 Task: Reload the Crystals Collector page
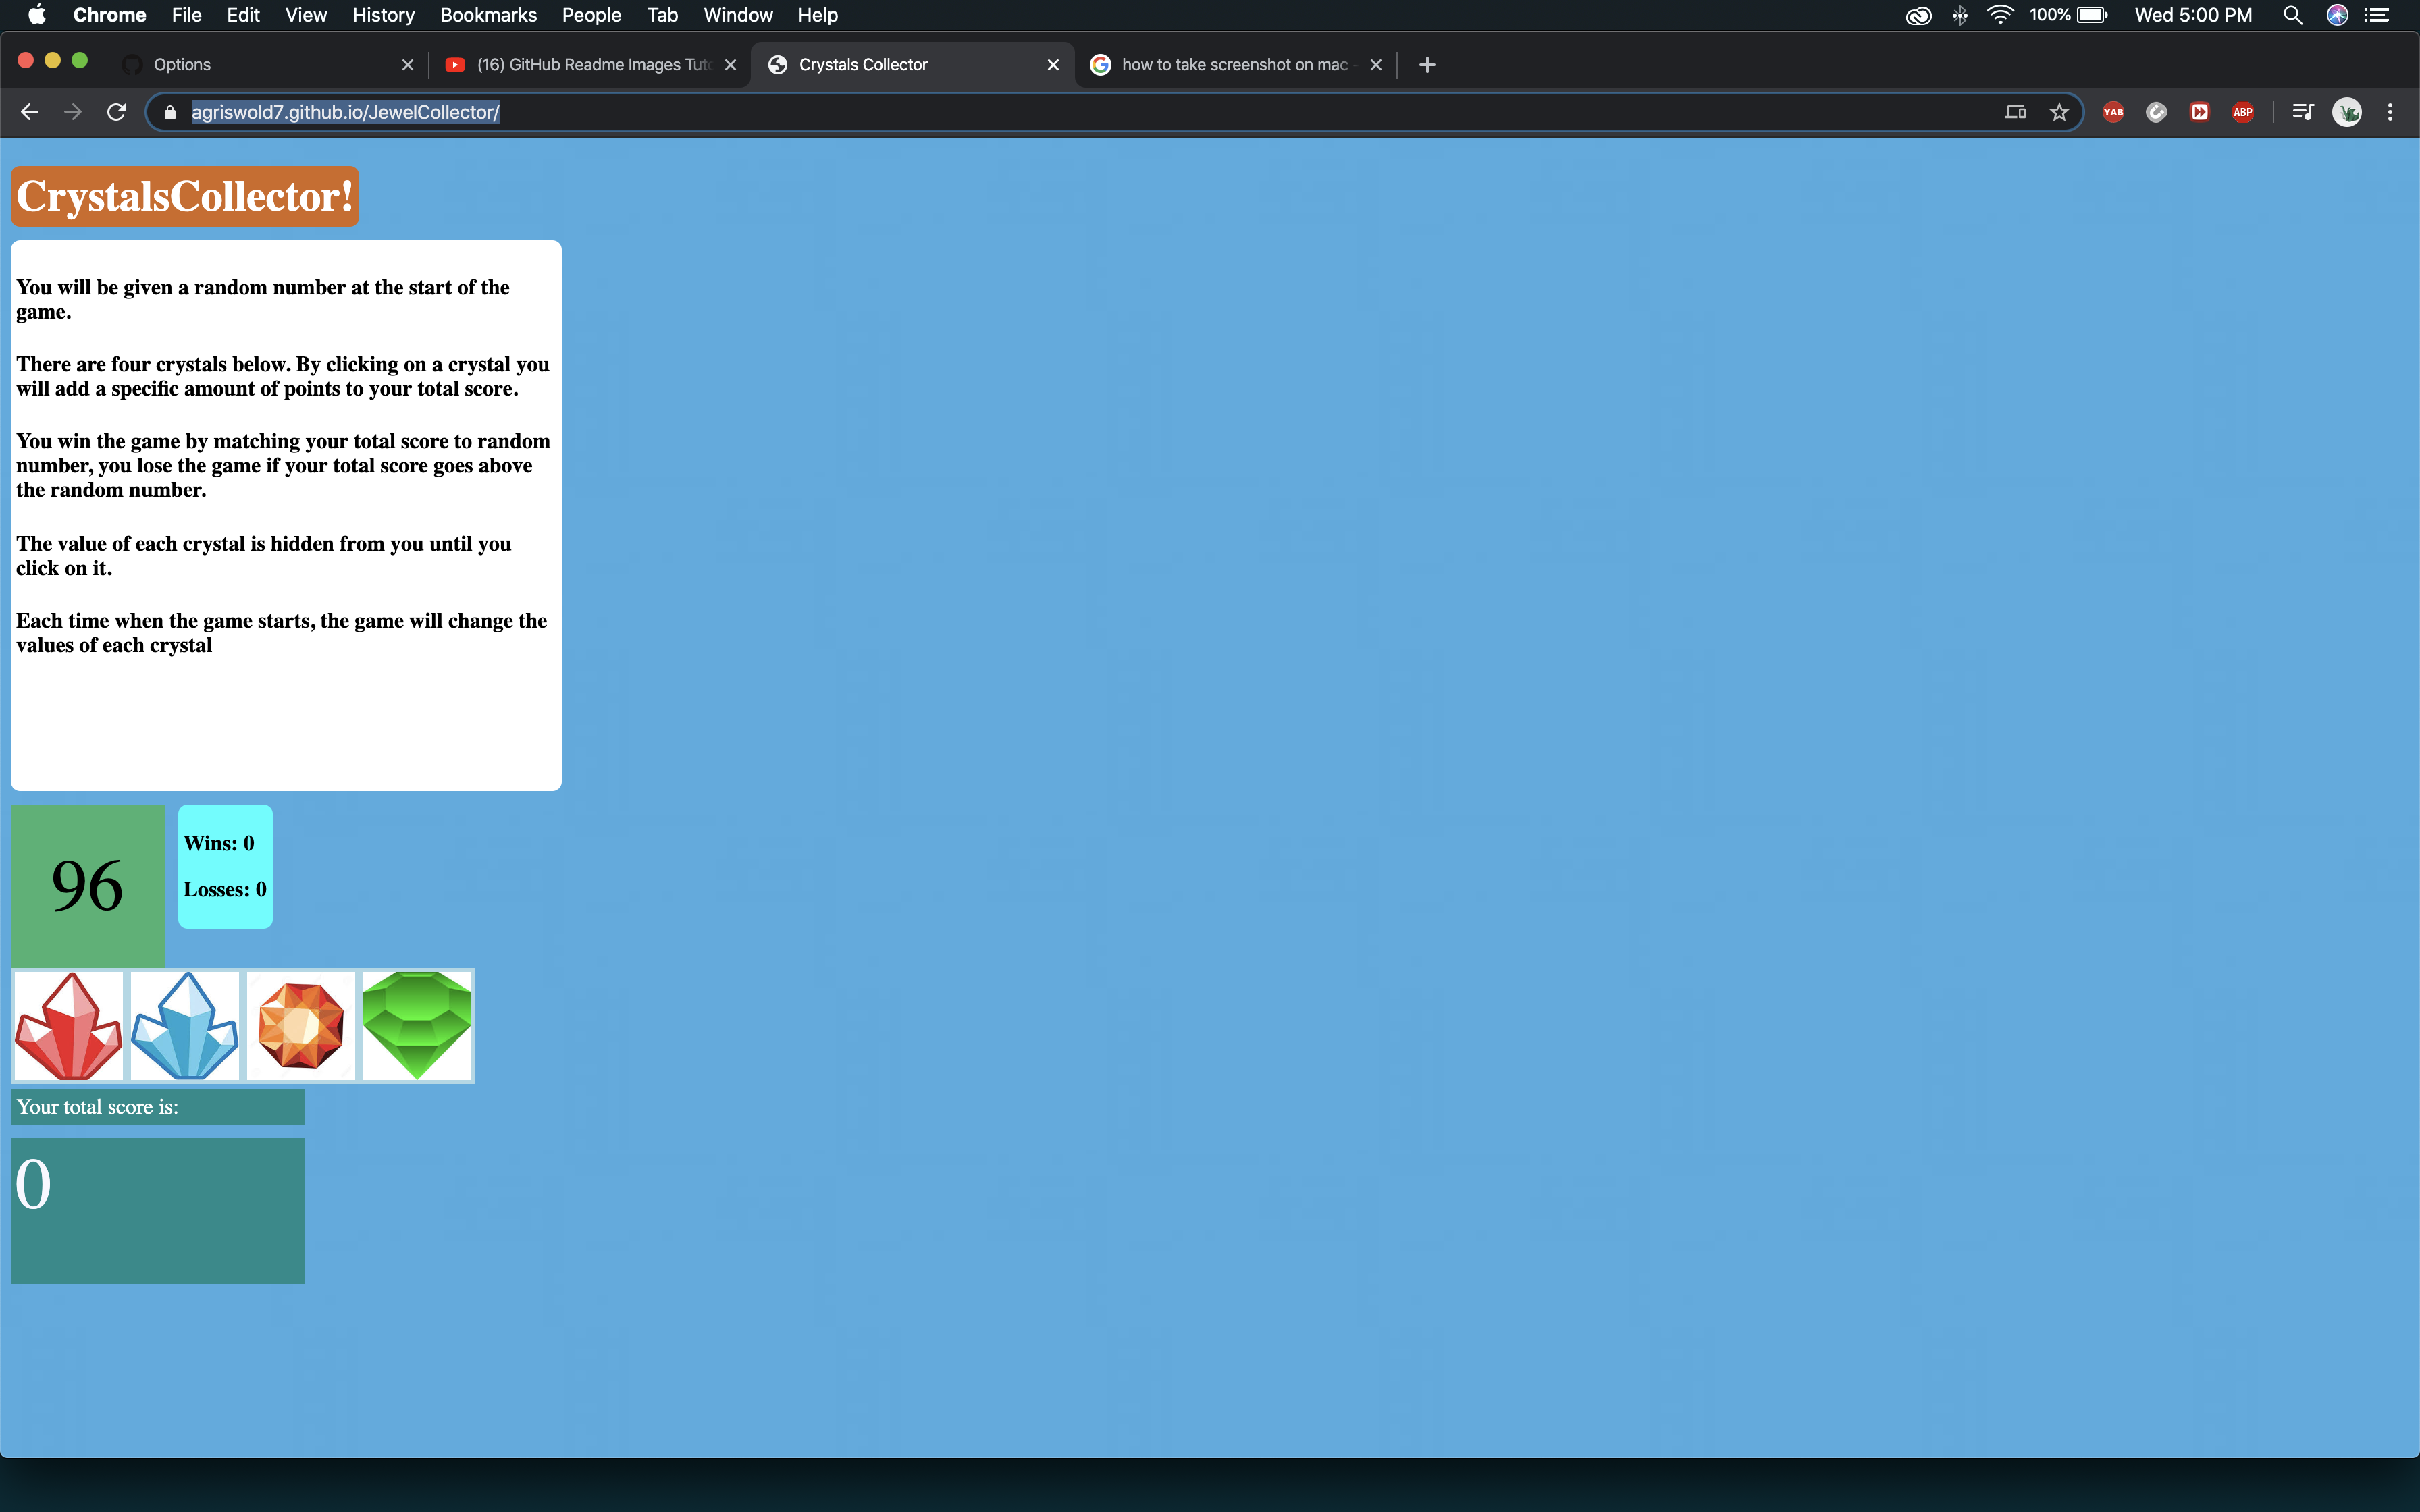coord(116,112)
